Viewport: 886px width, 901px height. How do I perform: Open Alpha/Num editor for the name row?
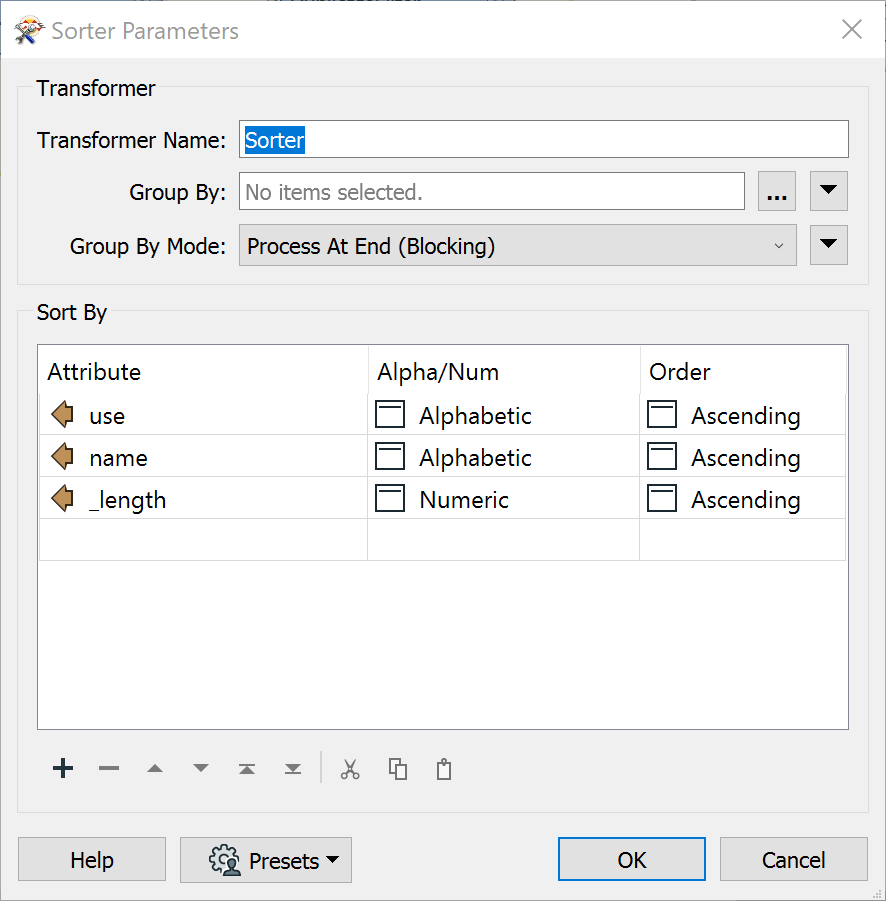tap(390, 457)
